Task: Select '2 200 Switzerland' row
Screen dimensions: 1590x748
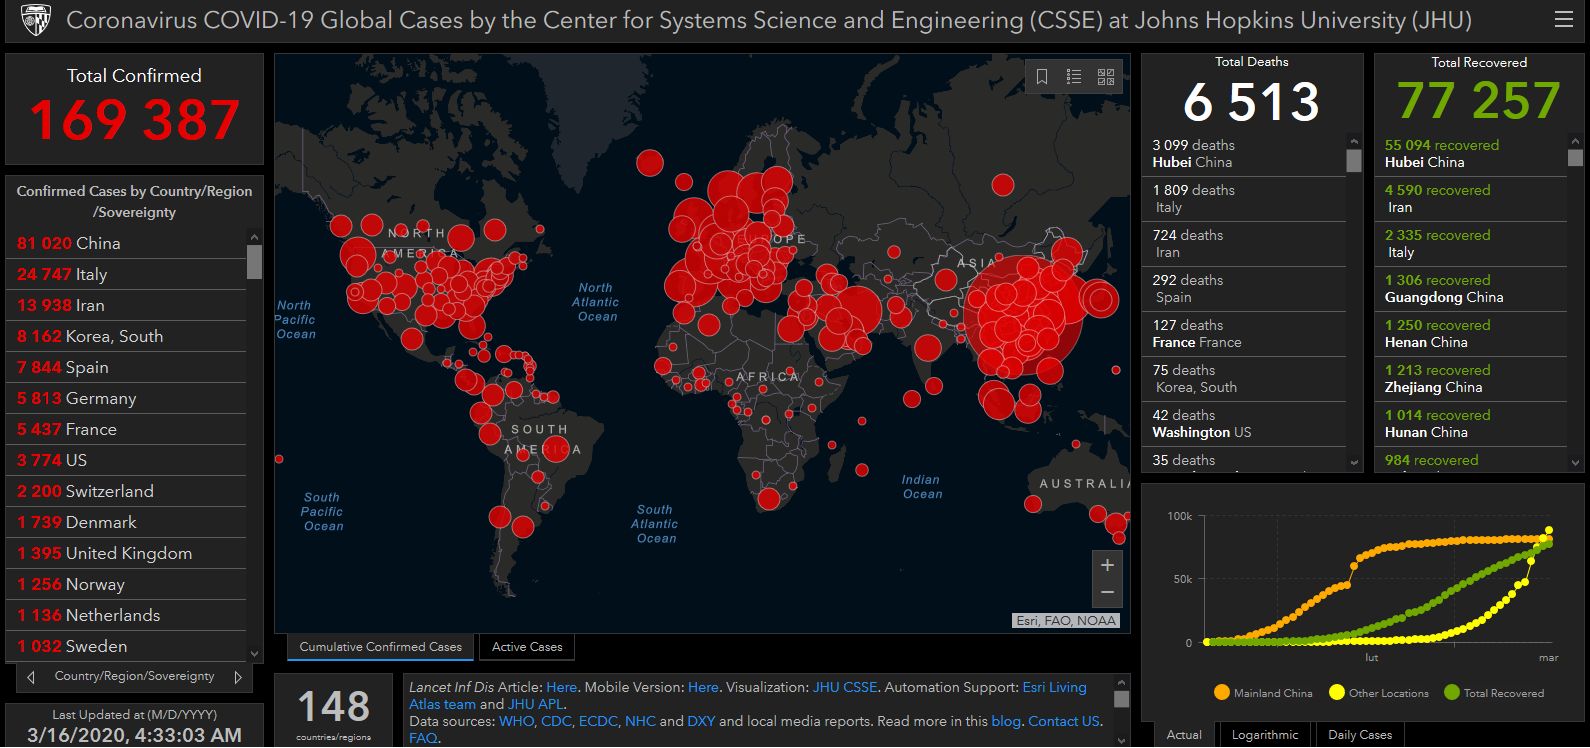Action: pos(126,491)
